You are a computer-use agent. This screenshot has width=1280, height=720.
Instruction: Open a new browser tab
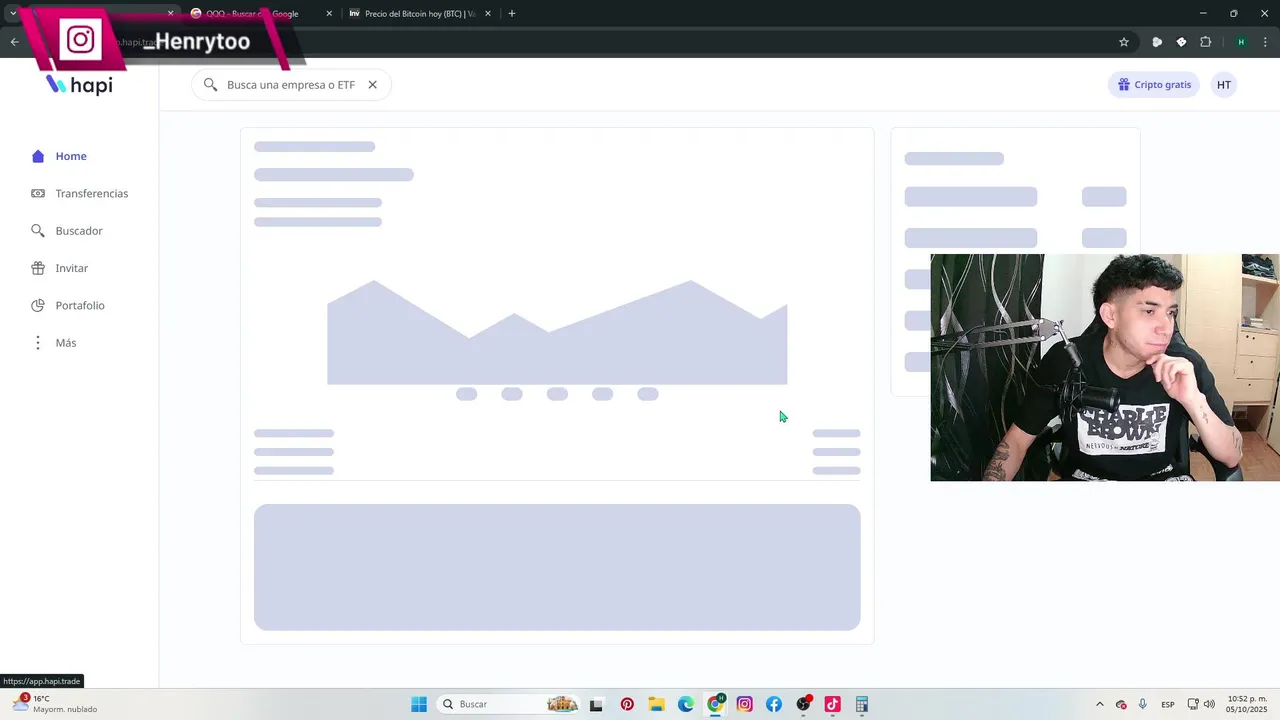(512, 14)
